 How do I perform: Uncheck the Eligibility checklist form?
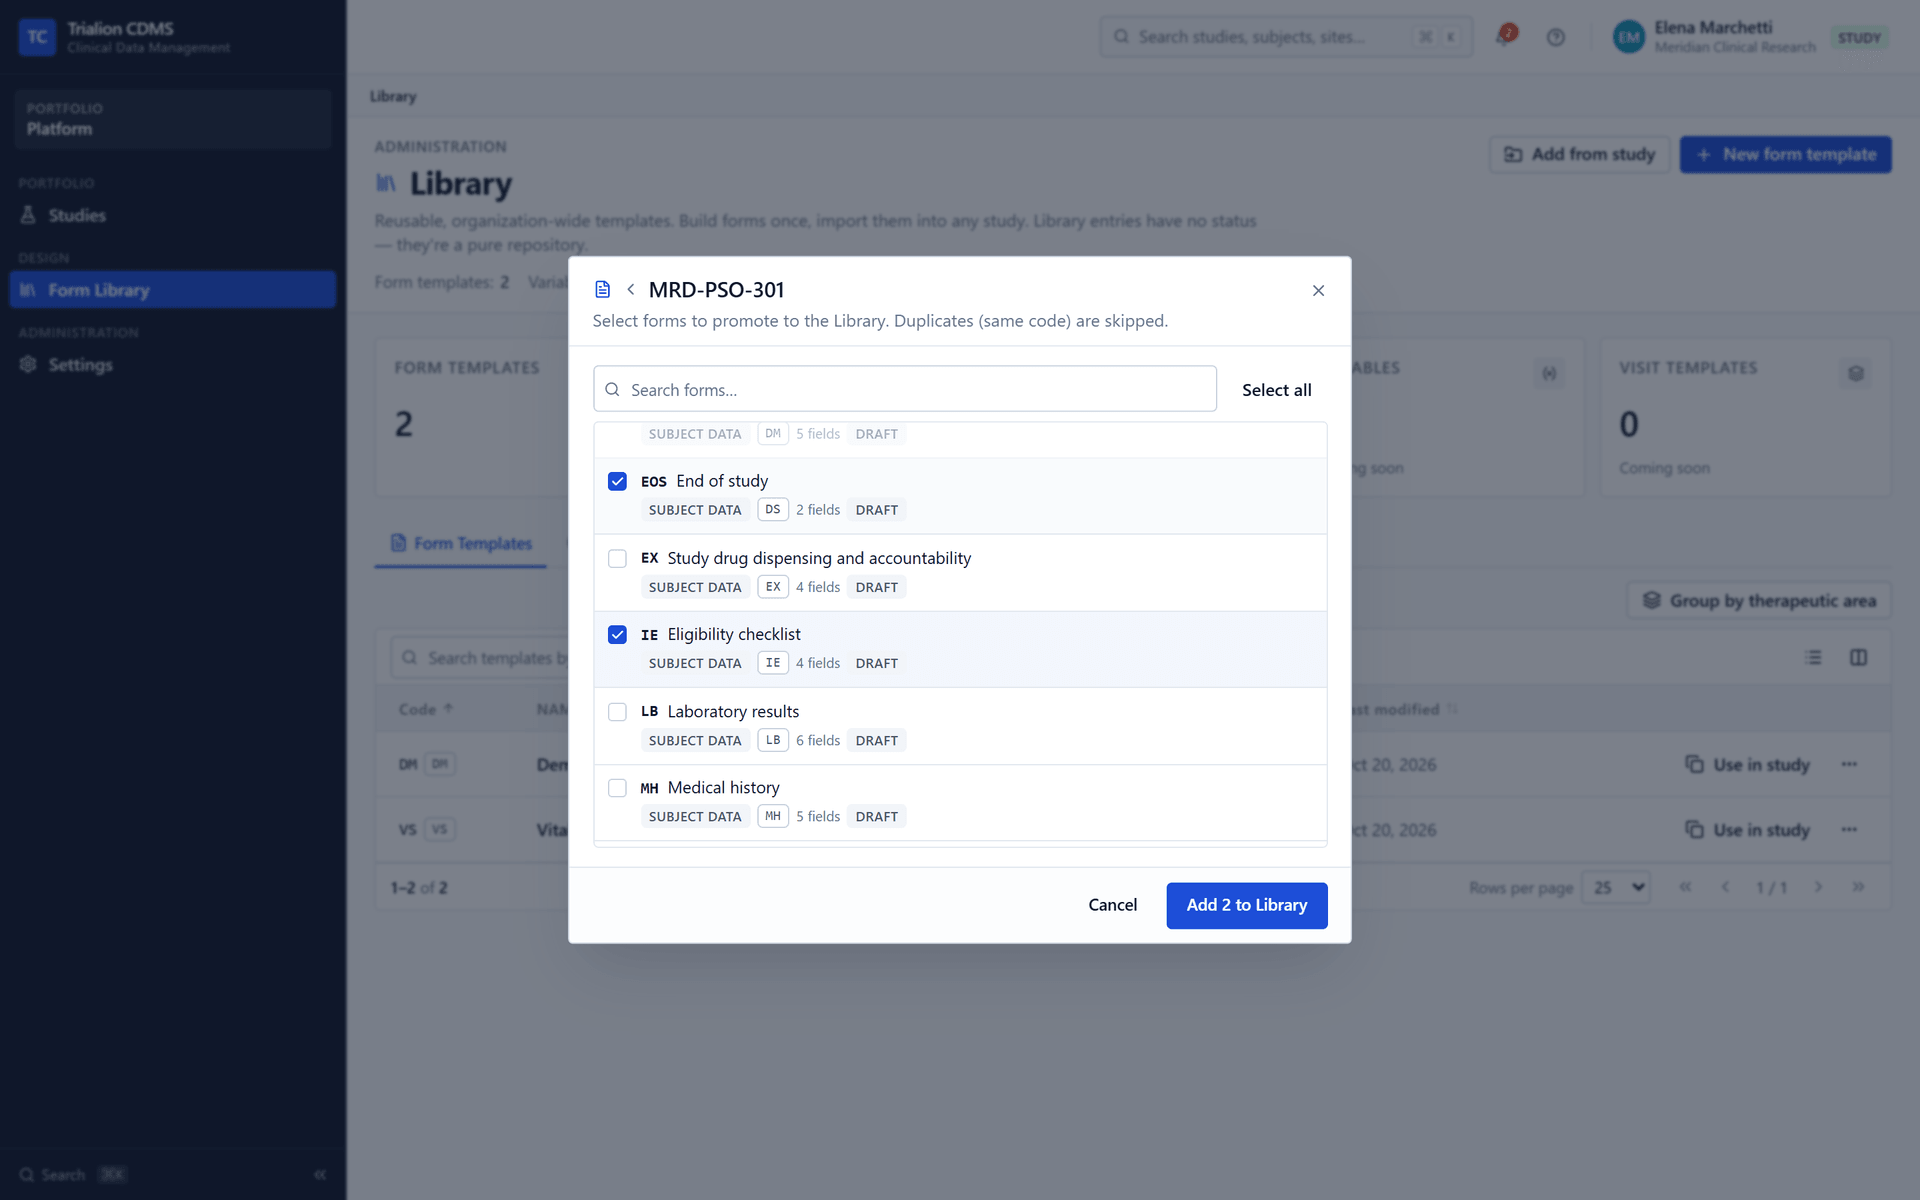pyautogui.click(x=617, y=634)
